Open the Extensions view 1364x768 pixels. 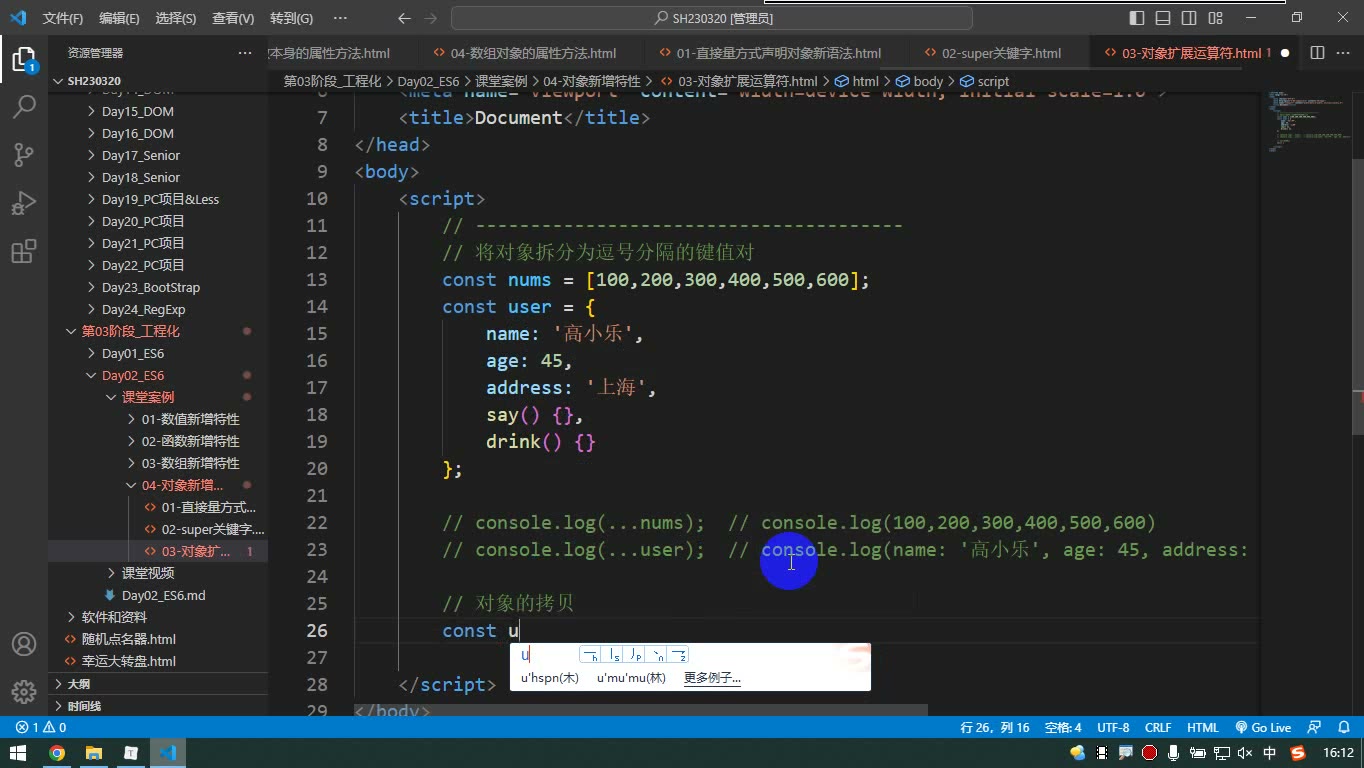click(24, 251)
